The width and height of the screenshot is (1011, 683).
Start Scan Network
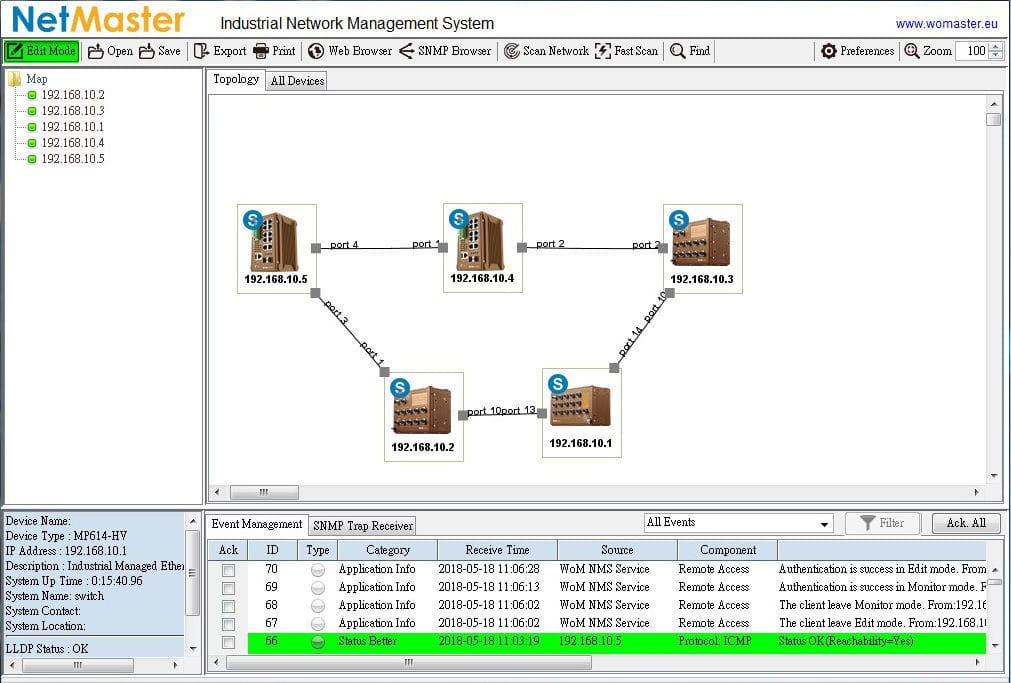coord(511,51)
